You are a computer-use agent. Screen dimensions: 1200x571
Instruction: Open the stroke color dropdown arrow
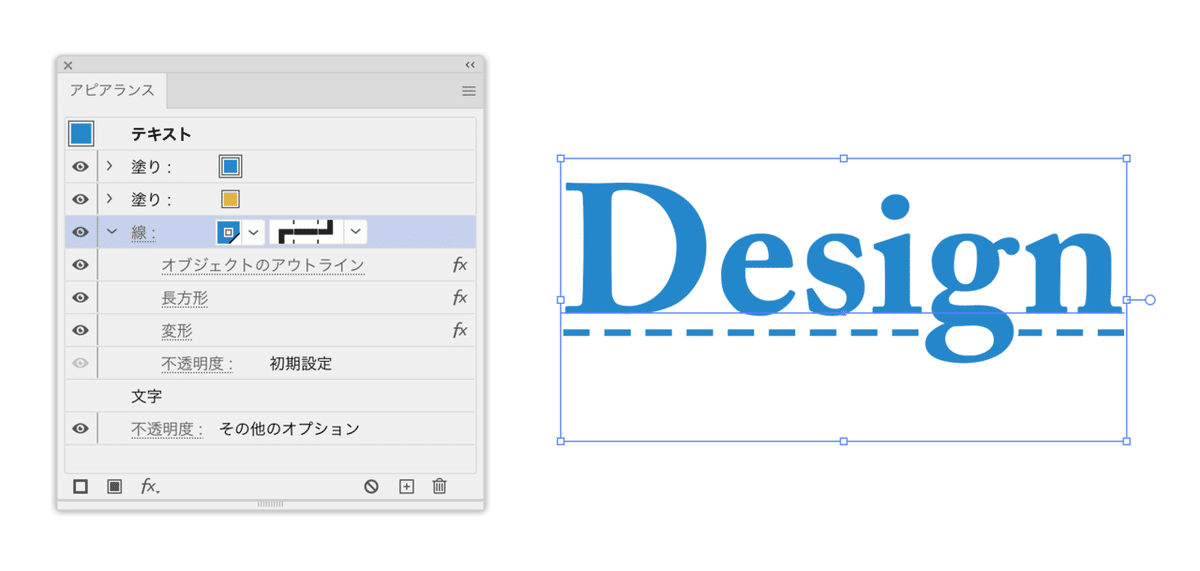(254, 233)
